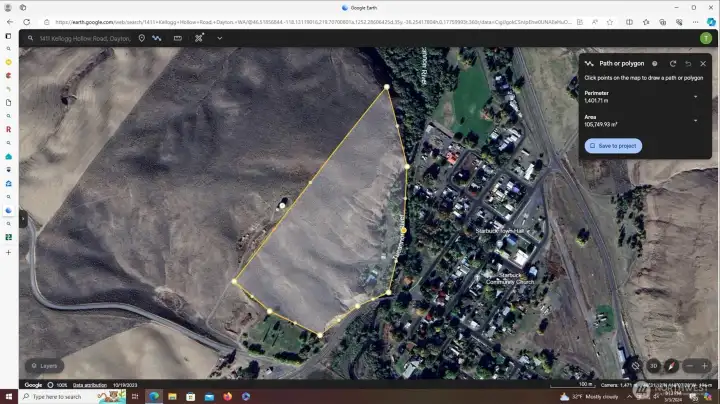Zoom in with the plus button
The width and height of the screenshot is (720, 404).
point(705,366)
